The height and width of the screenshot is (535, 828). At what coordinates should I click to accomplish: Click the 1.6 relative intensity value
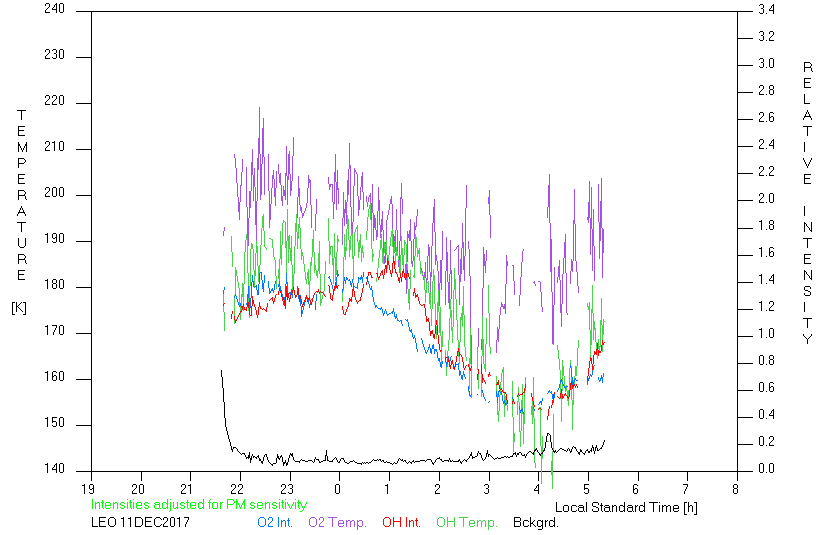766,252
